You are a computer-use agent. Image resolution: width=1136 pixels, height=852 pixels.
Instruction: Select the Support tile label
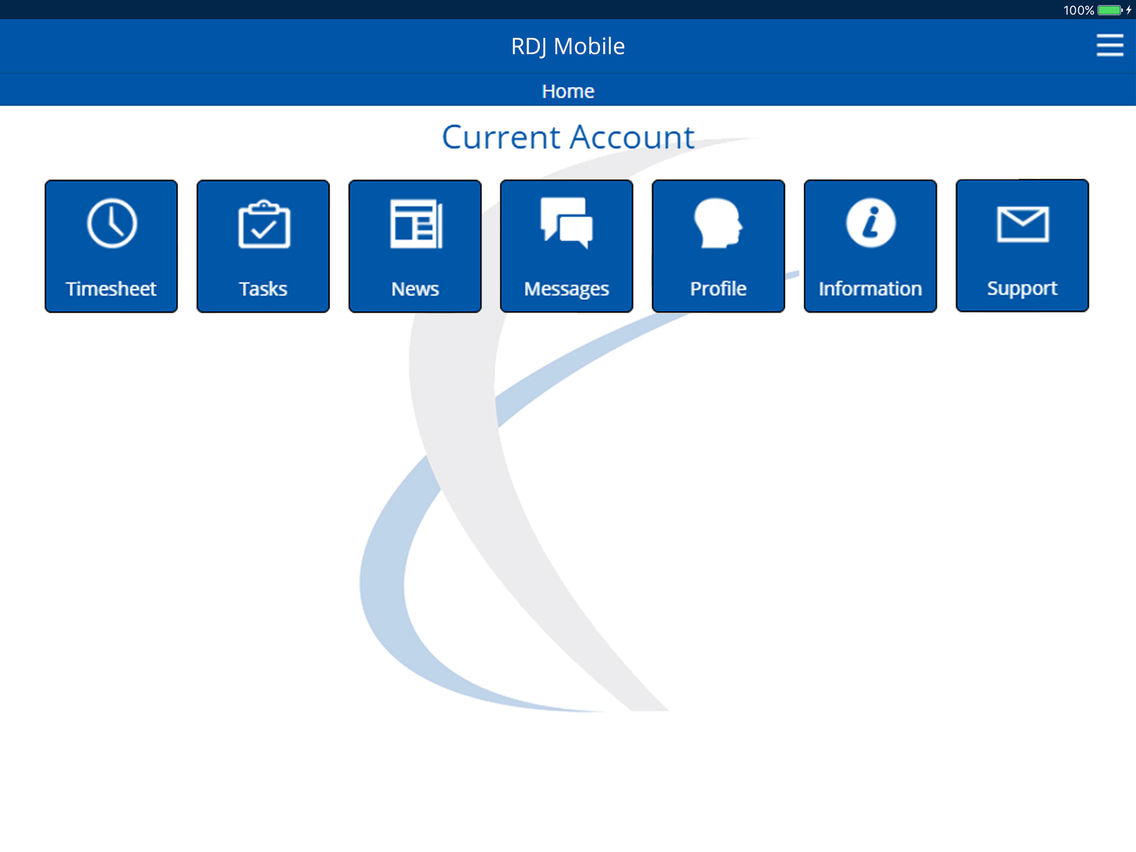[1022, 288]
